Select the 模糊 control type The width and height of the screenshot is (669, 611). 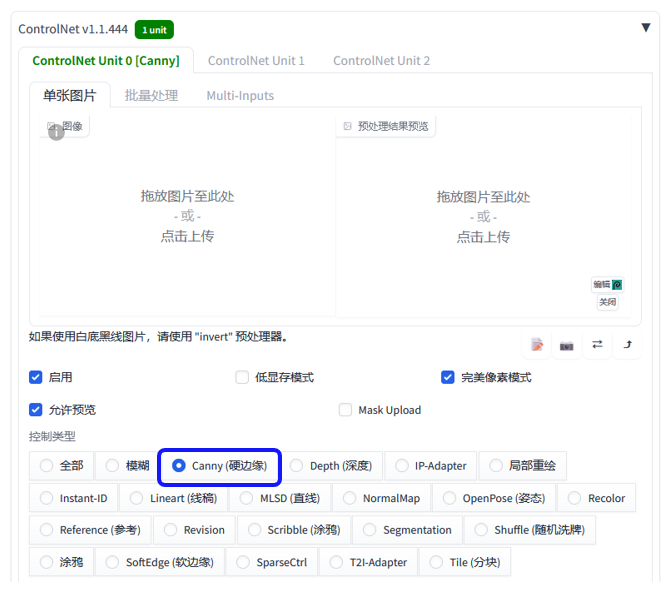pos(128,466)
